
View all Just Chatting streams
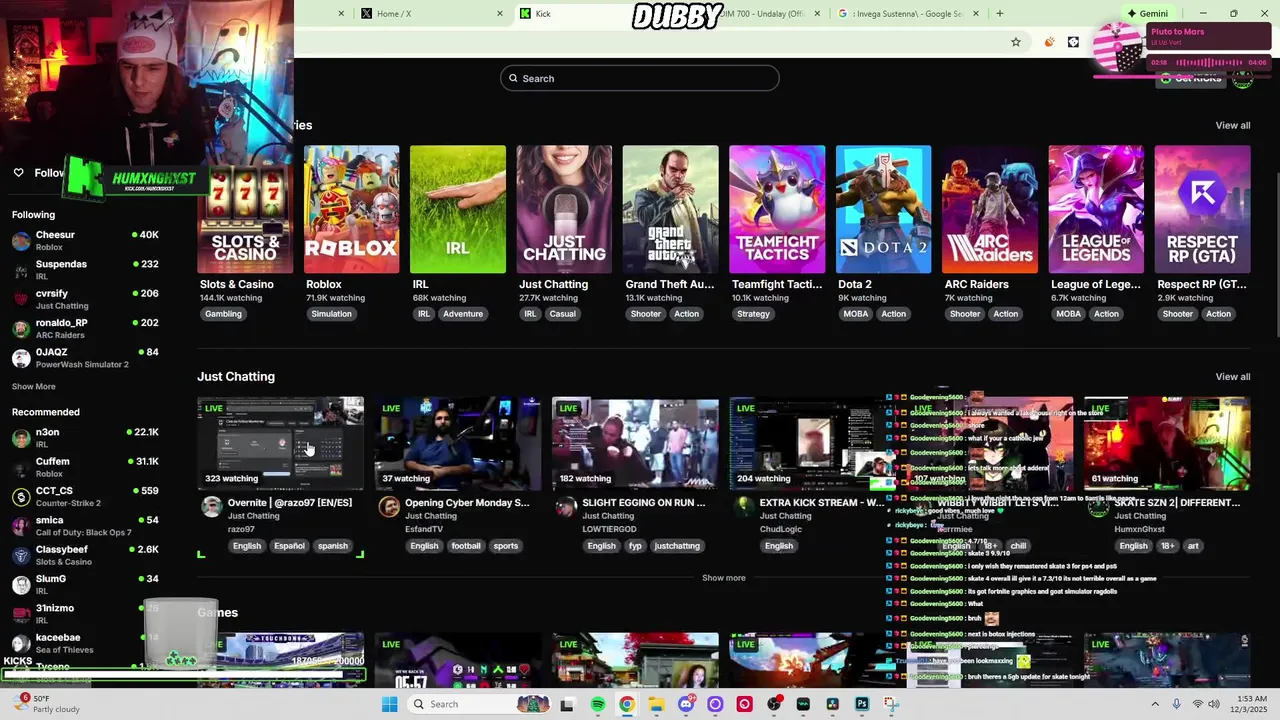[1232, 376]
